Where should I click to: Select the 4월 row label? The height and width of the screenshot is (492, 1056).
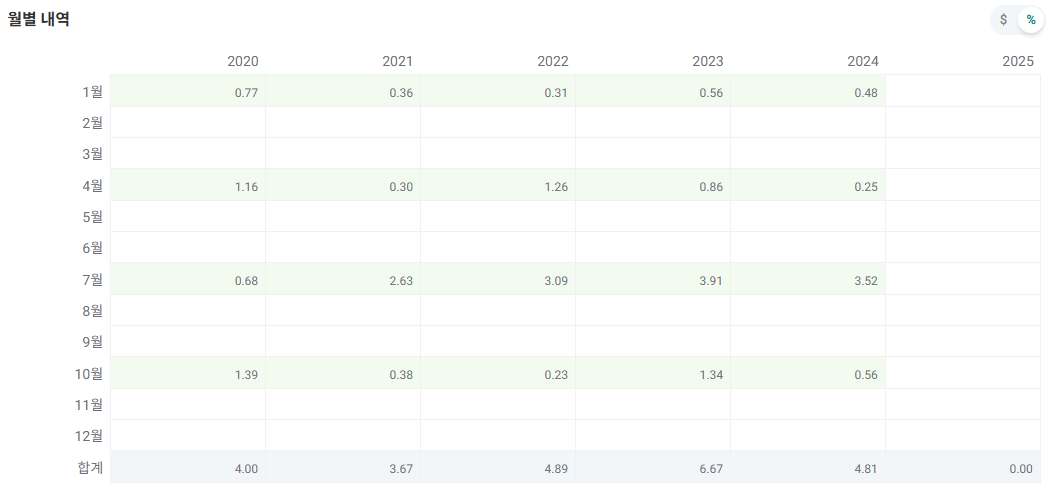pos(92,185)
